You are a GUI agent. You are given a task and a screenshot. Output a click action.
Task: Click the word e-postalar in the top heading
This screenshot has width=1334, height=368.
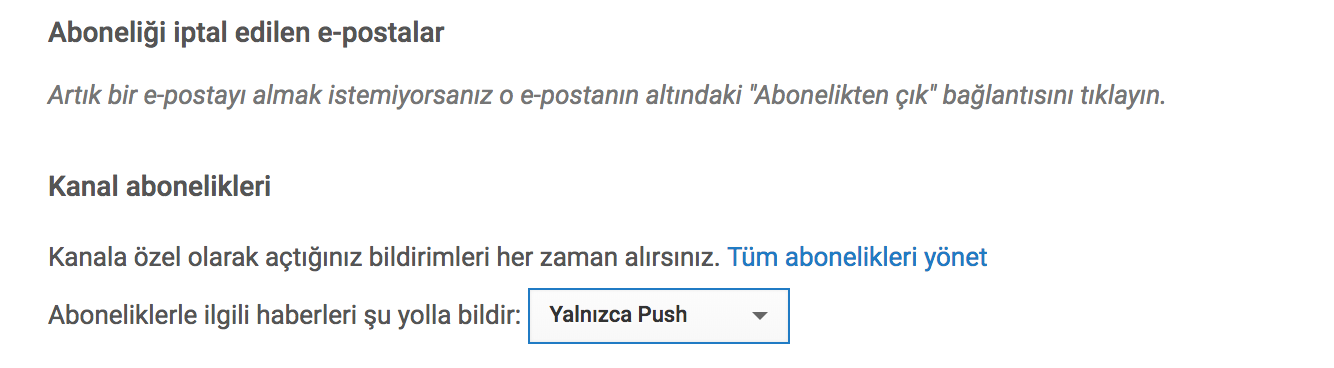point(391,33)
